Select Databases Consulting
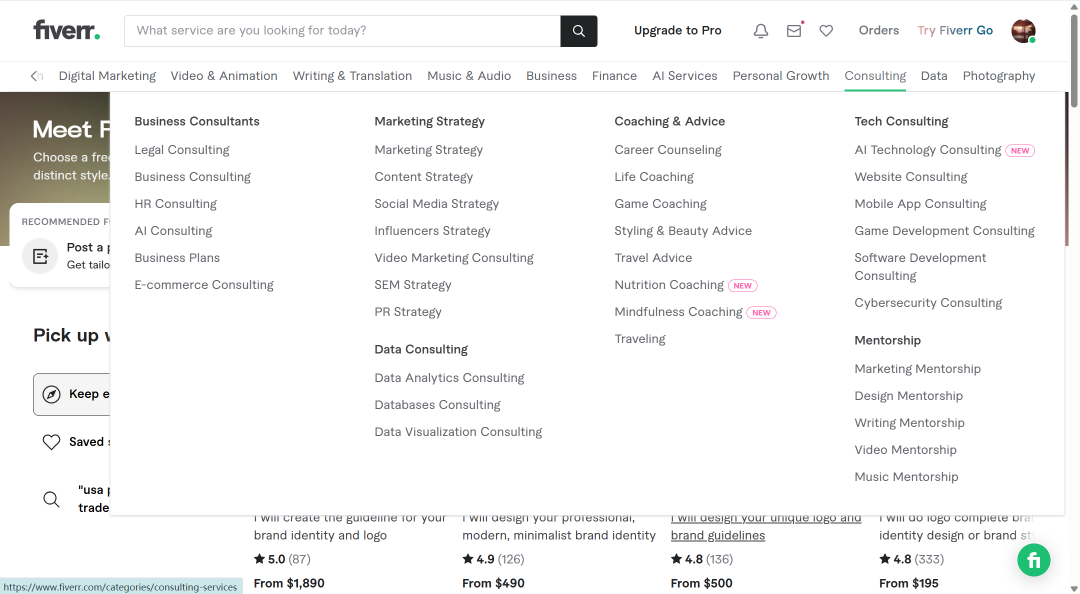The height and width of the screenshot is (594, 1080). point(437,404)
